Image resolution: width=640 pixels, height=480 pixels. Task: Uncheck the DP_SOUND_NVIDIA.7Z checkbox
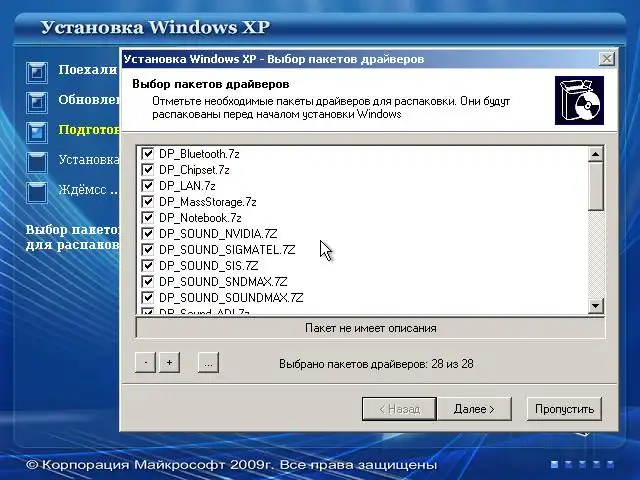tap(147, 233)
